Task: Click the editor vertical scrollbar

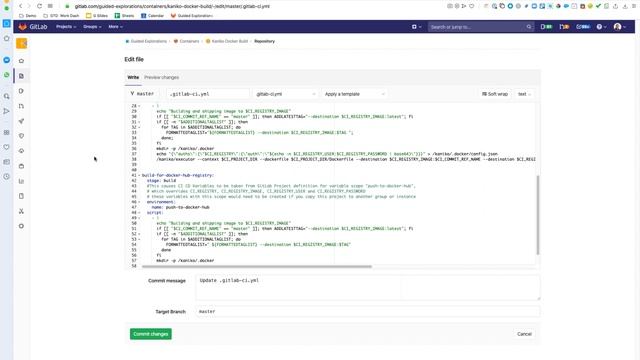Action: [538, 215]
